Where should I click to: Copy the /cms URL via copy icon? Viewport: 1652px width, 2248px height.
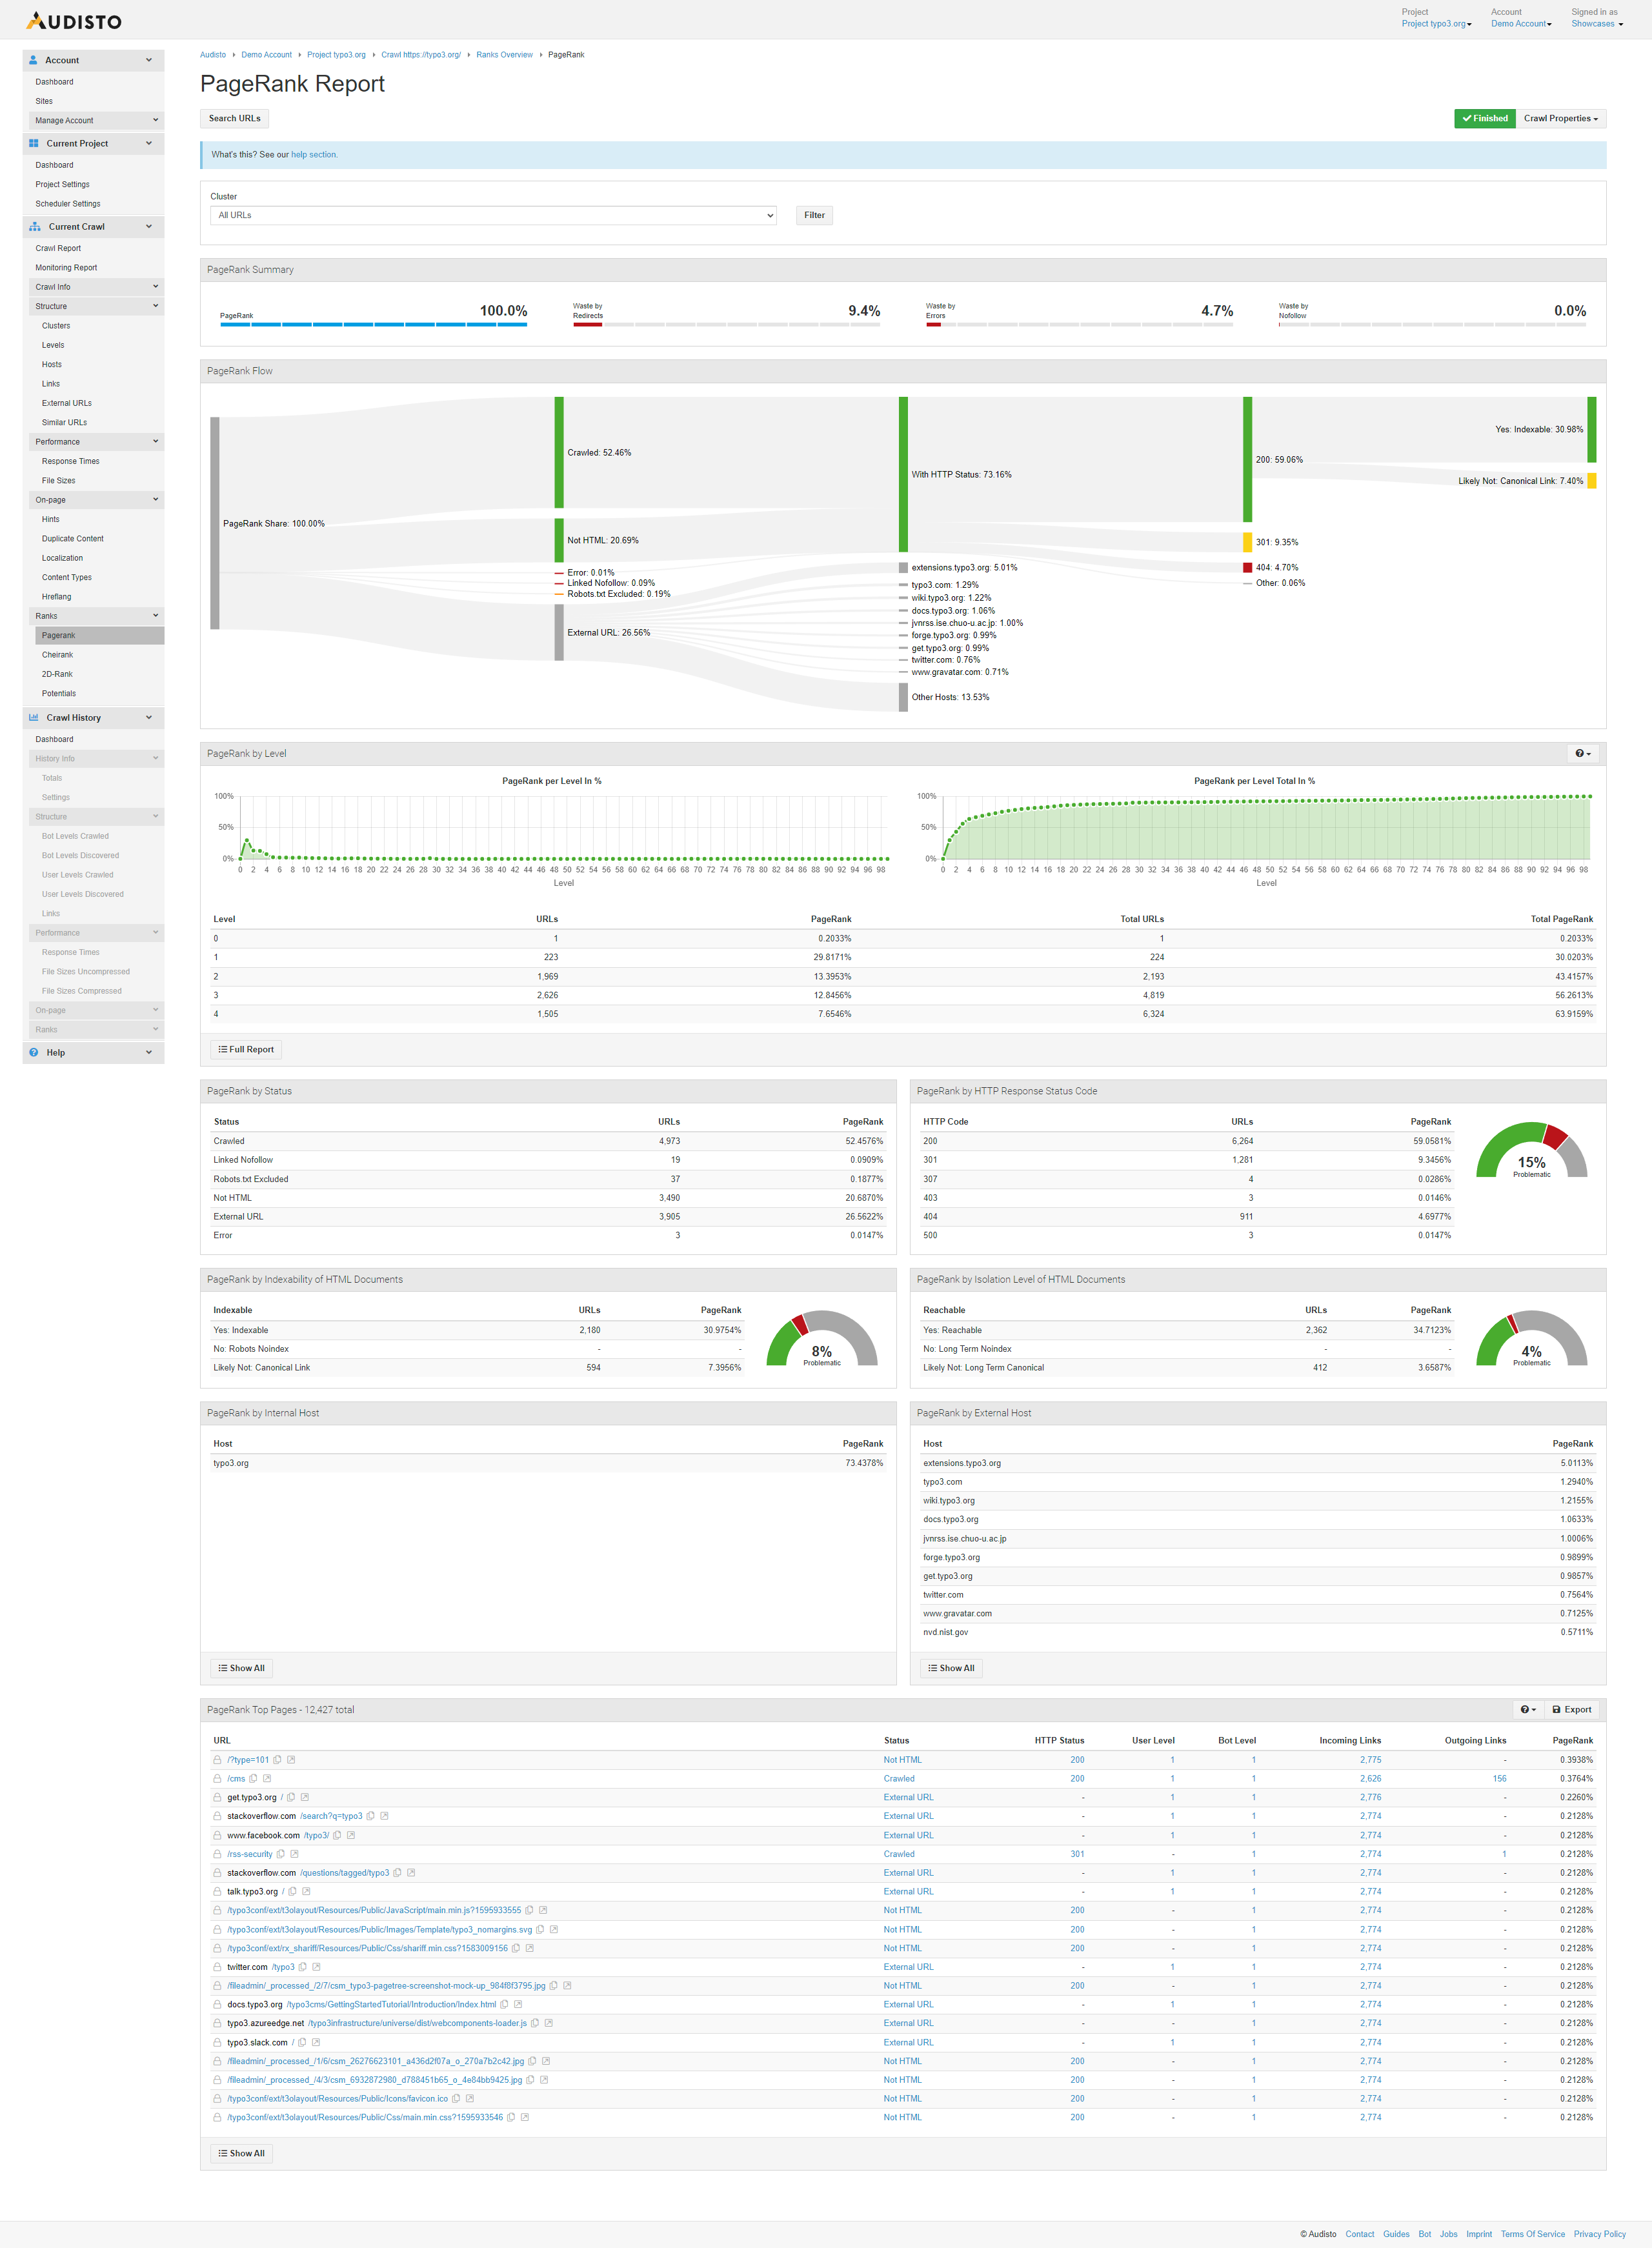[x=253, y=1778]
